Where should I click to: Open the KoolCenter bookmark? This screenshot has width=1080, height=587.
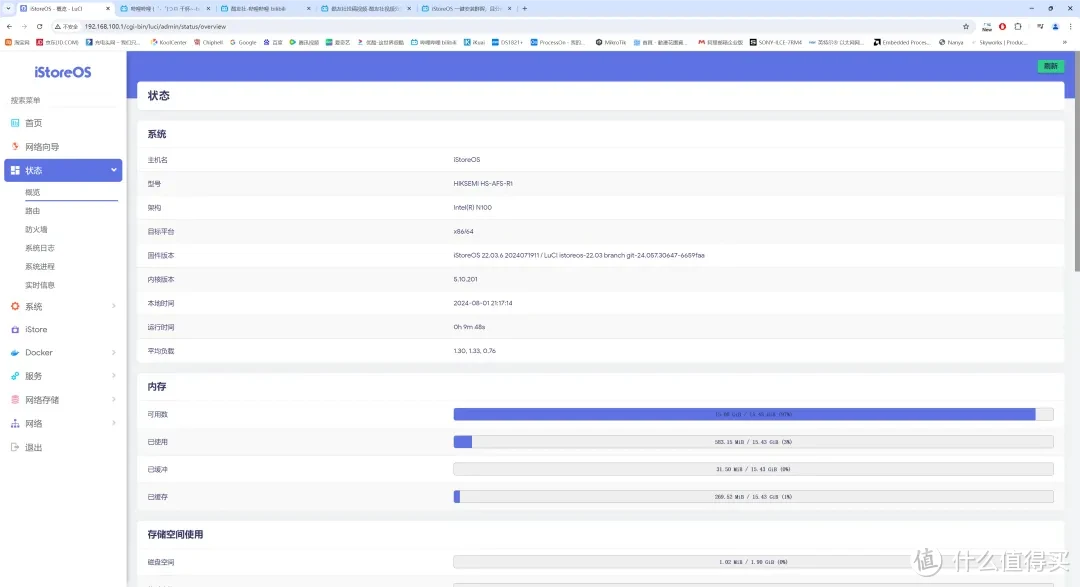(170, 43)
